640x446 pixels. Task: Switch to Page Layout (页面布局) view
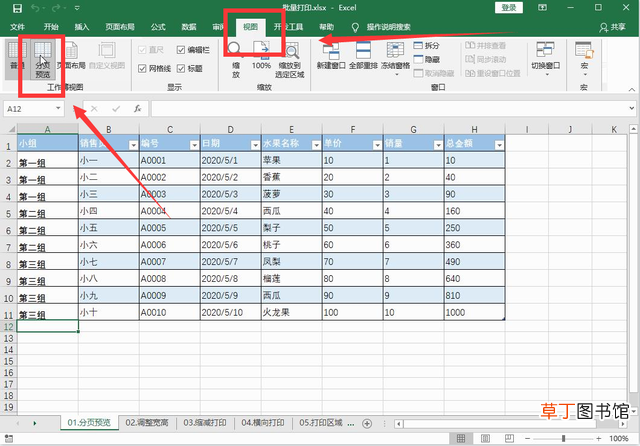71,56
